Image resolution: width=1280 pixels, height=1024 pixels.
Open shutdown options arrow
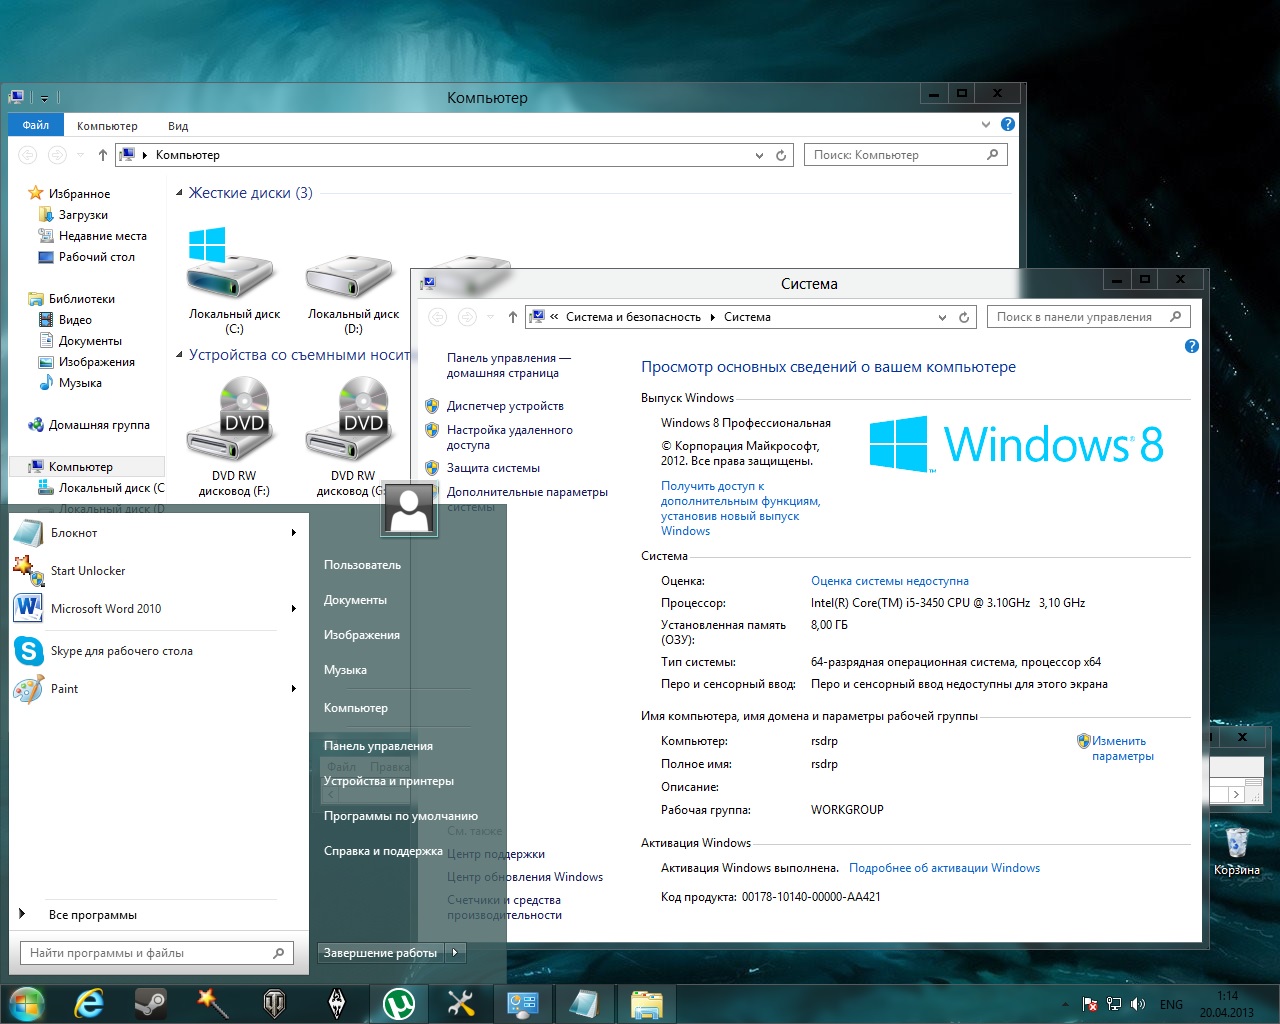click(x=455, y=953)
